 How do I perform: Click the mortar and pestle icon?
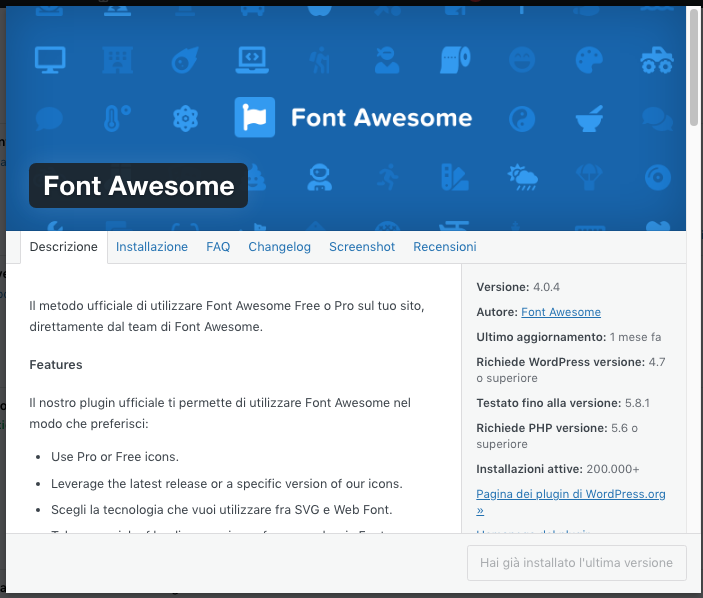[589, 119]
